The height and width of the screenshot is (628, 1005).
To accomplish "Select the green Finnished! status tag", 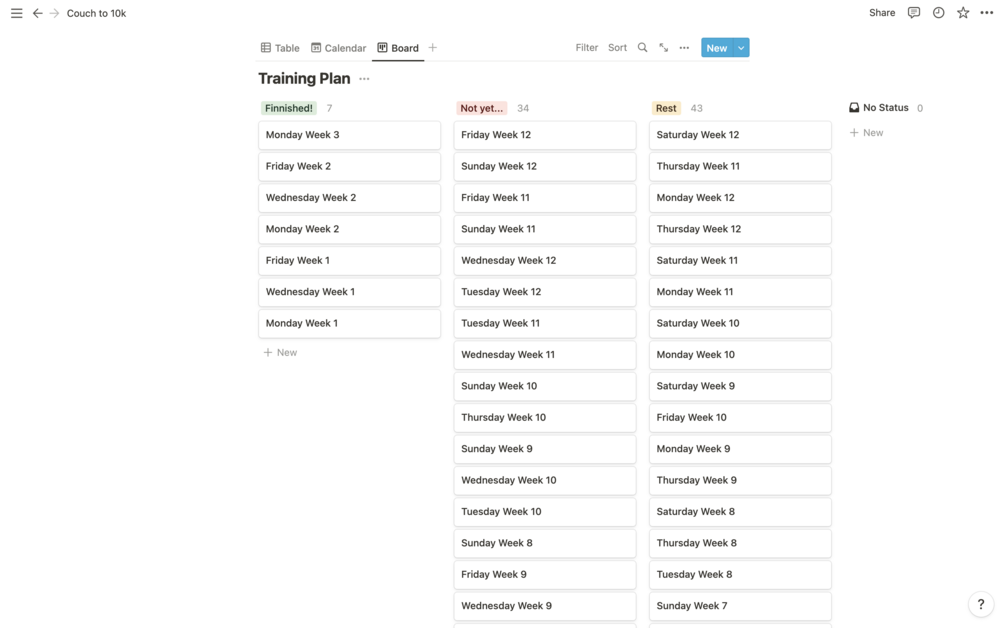I will (x=288, y=108).
